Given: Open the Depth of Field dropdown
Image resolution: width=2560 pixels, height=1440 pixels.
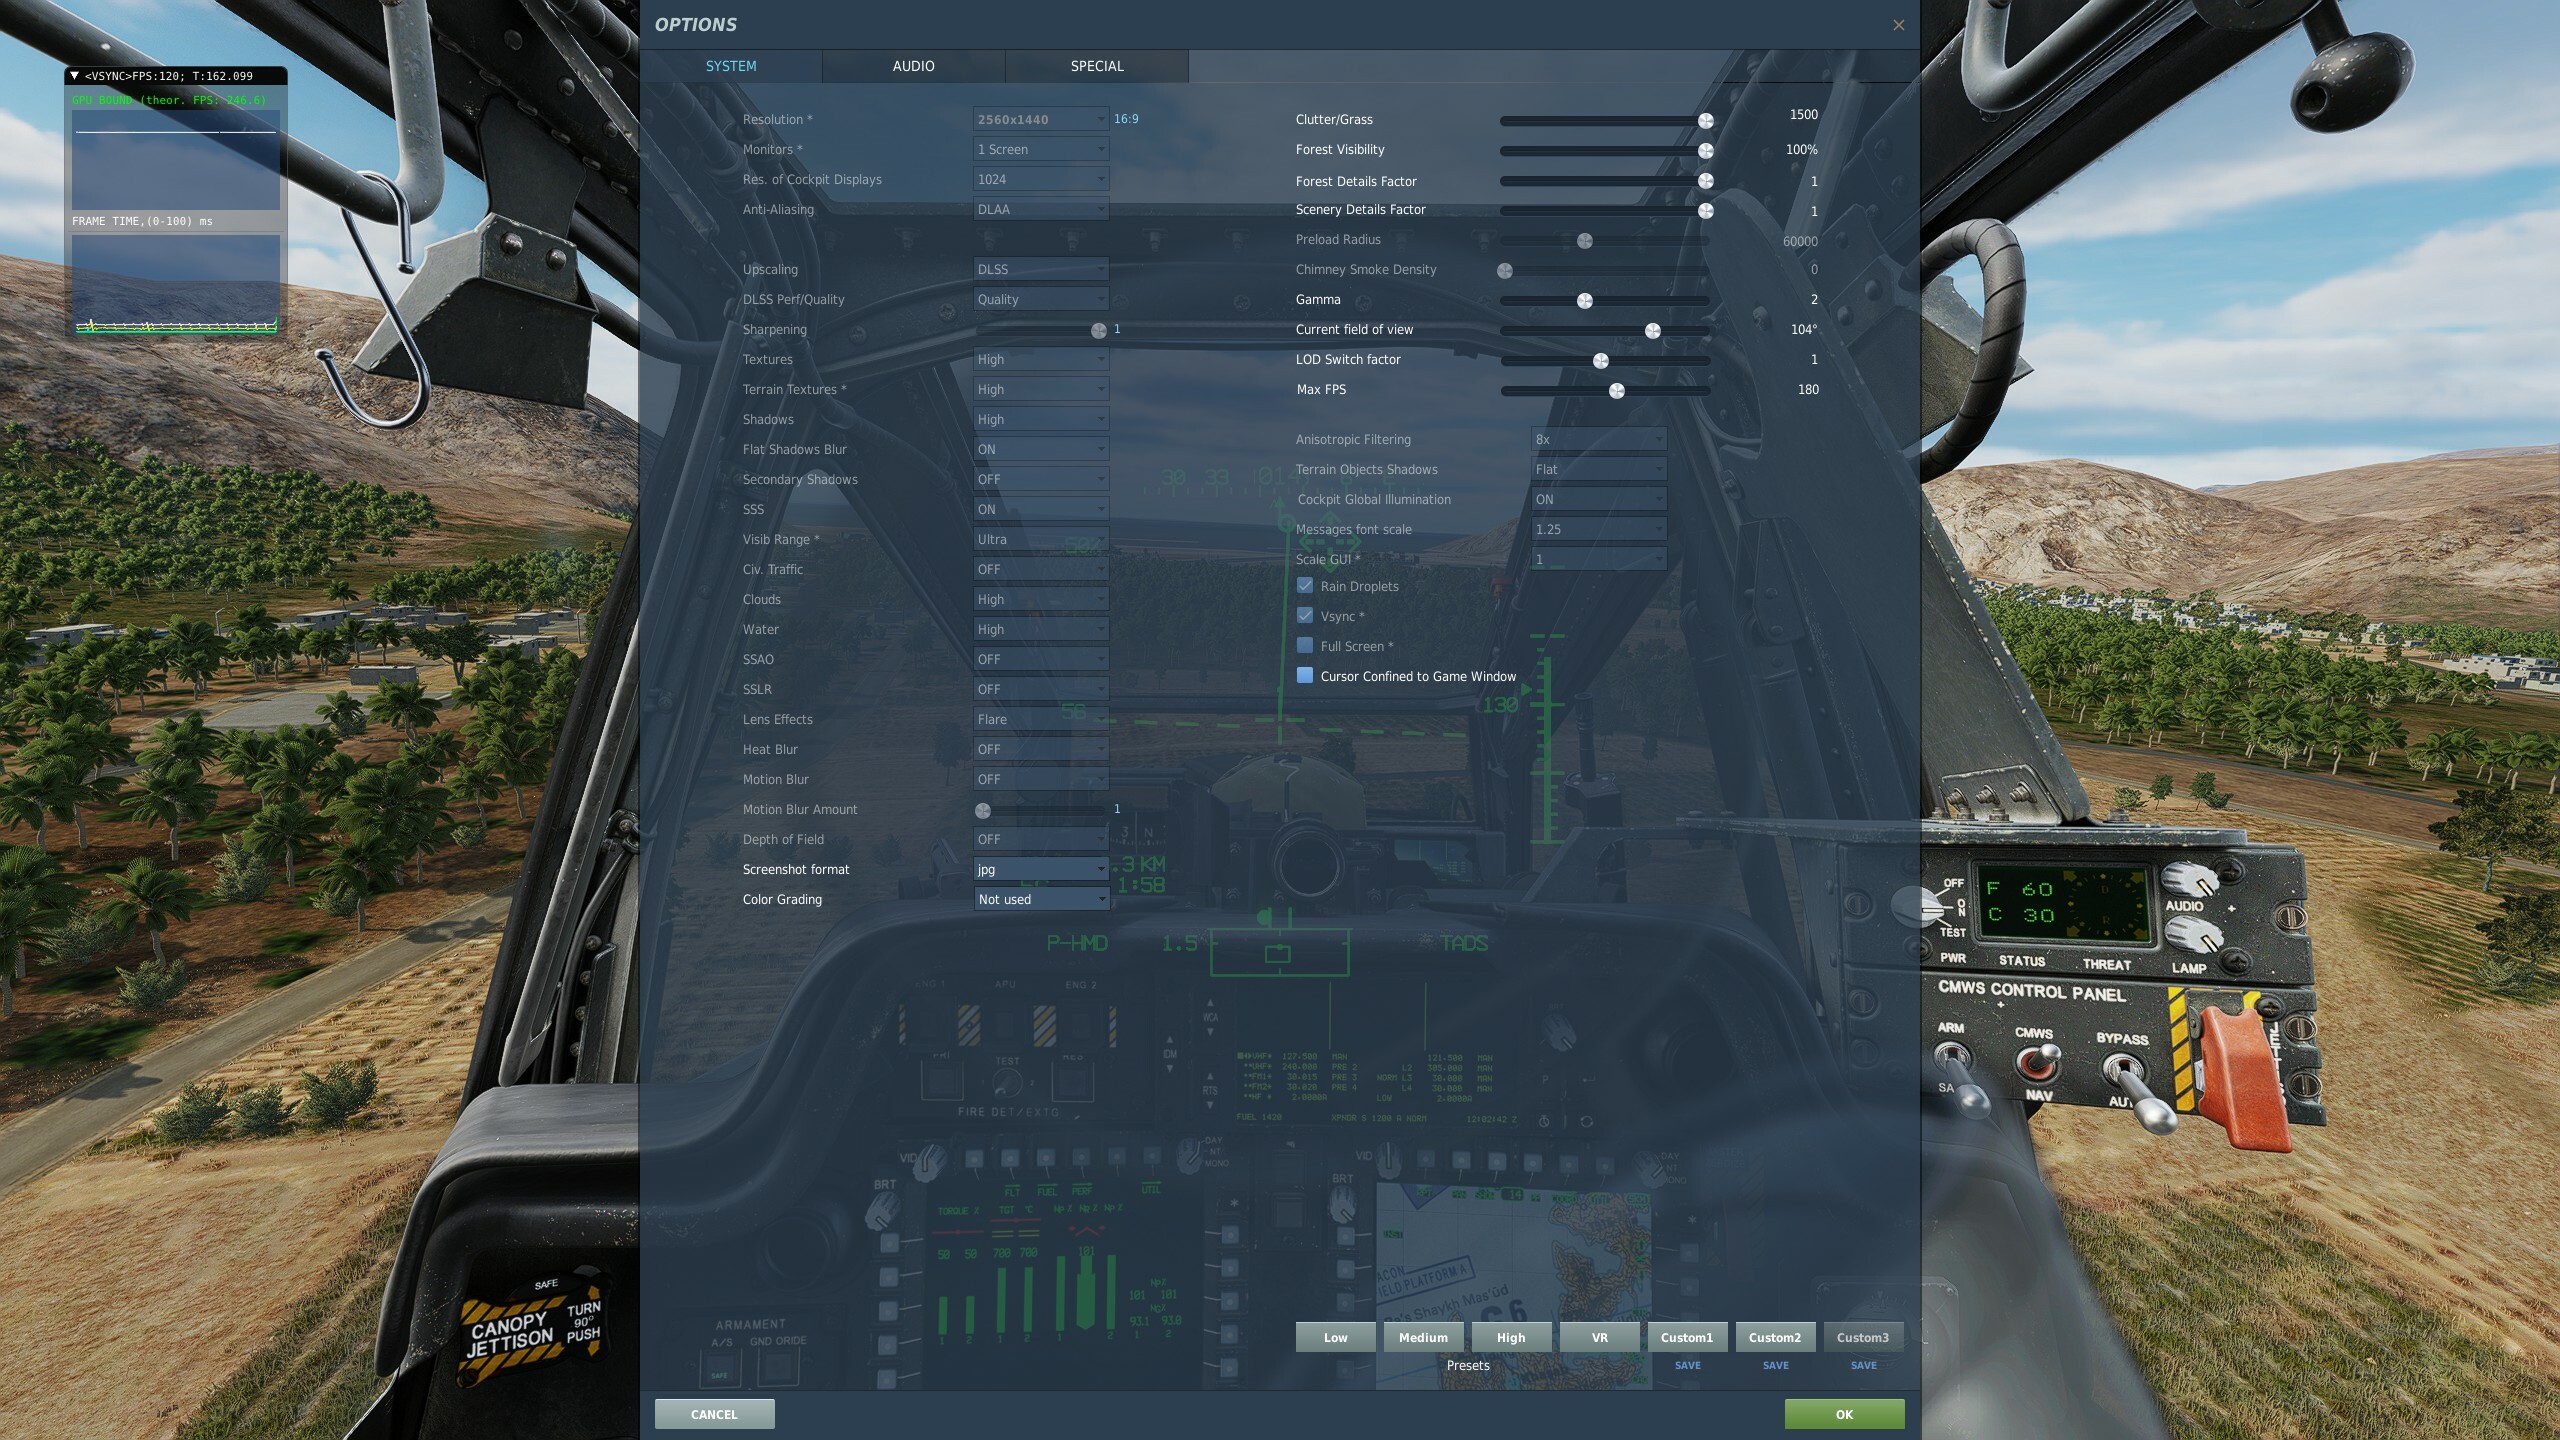Looking at the screenshot, I should coord(1041,839).
